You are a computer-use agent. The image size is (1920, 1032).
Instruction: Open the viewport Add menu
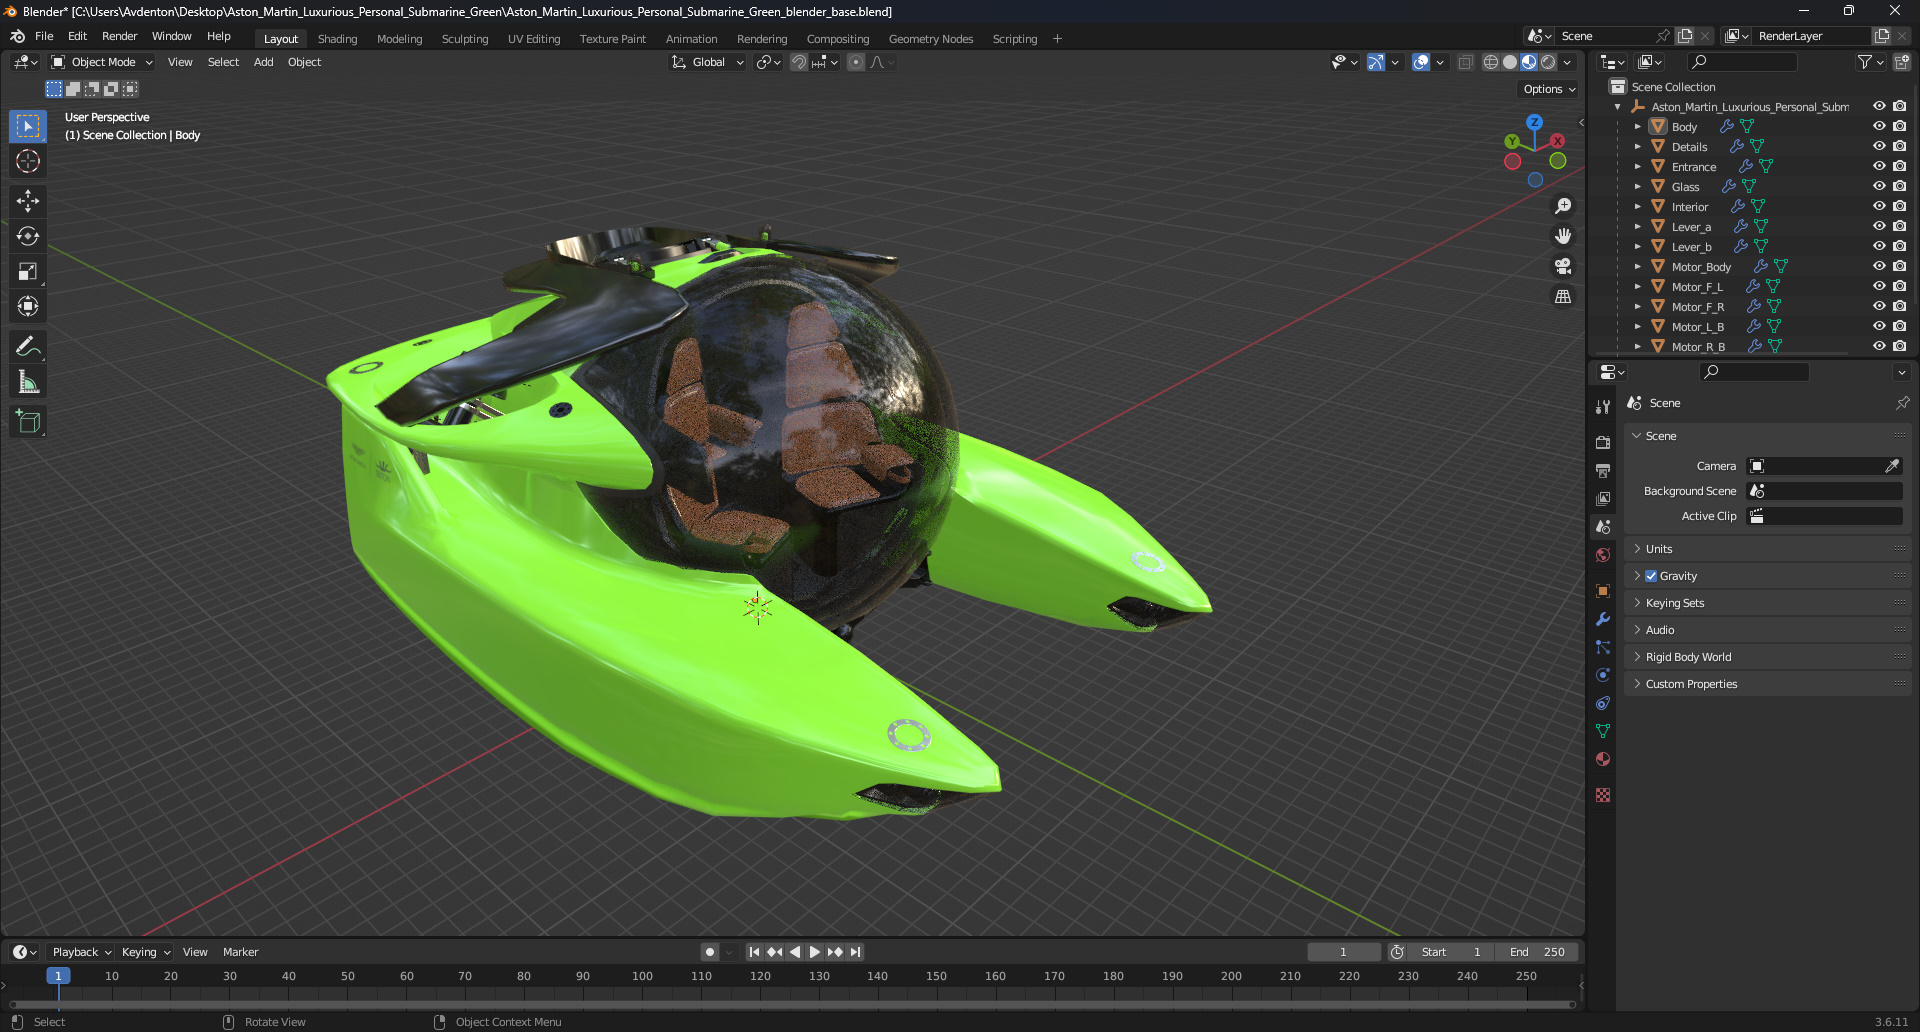coord(263,62)
